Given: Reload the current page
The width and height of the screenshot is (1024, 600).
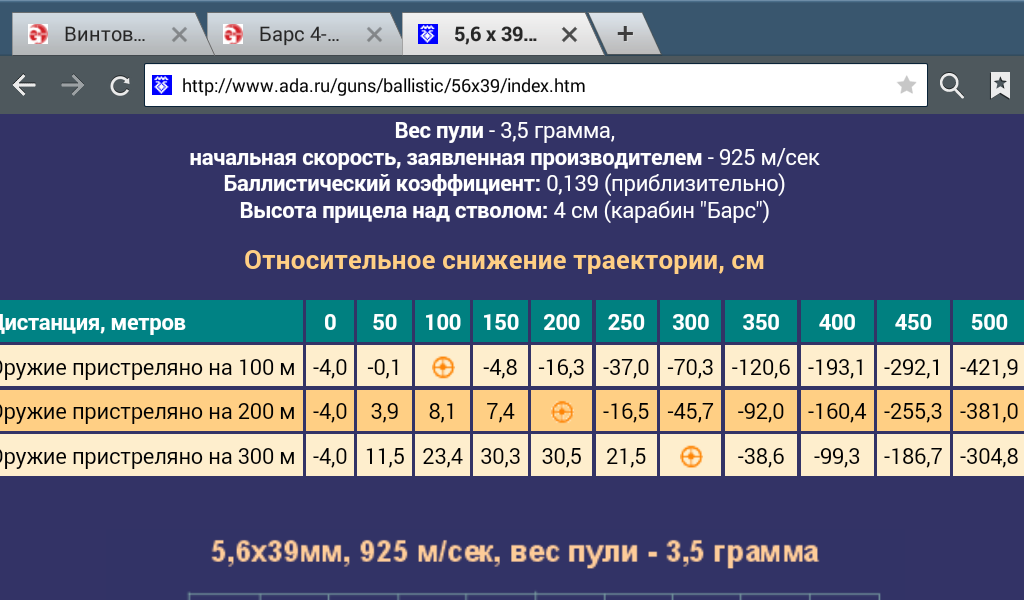Looking at the screenshot, I should (120, 86).
